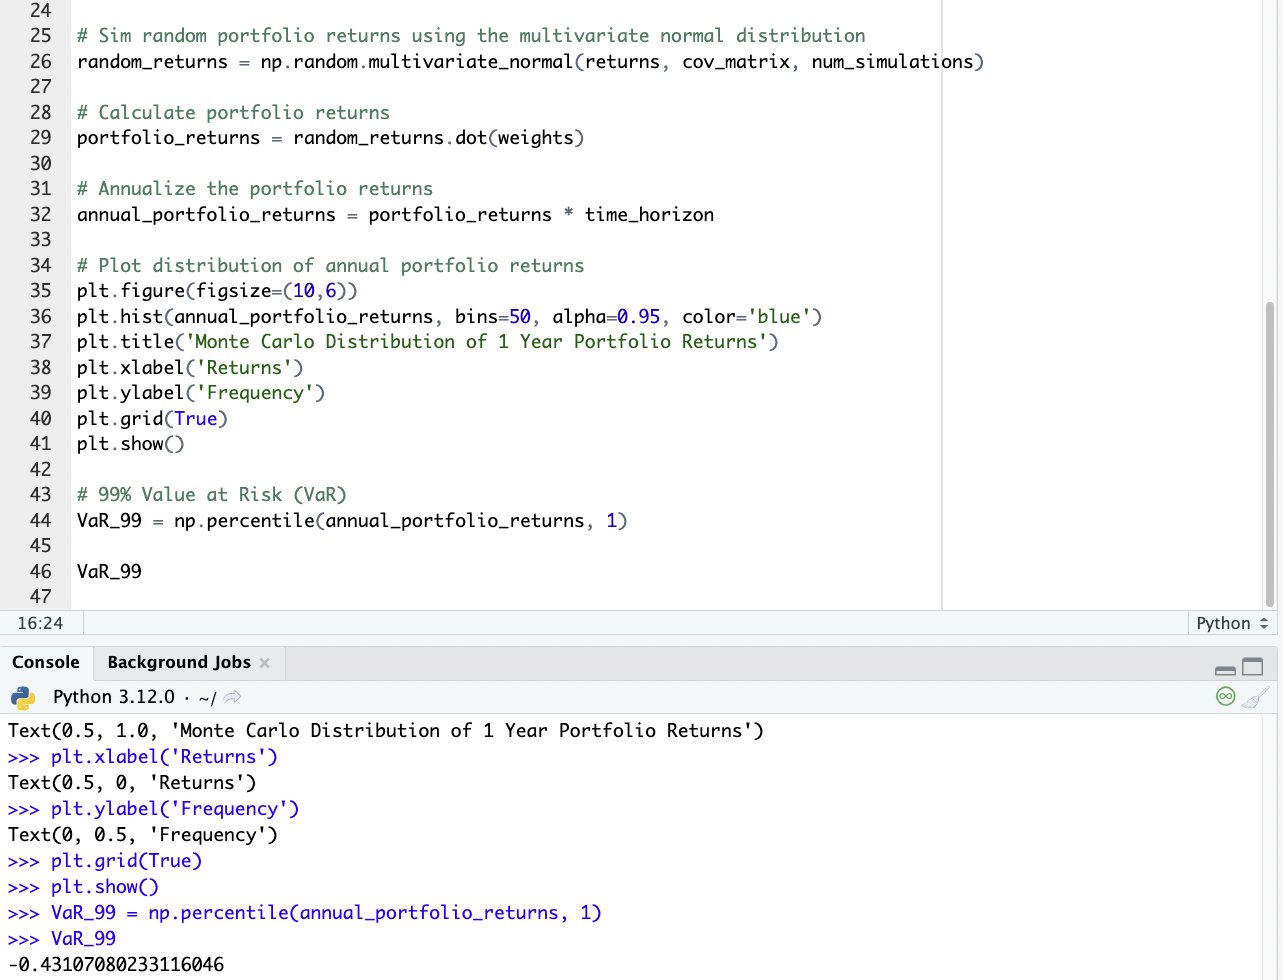Maximize the console pane
The image size is (1283, 980).
tap(1252, 667)
